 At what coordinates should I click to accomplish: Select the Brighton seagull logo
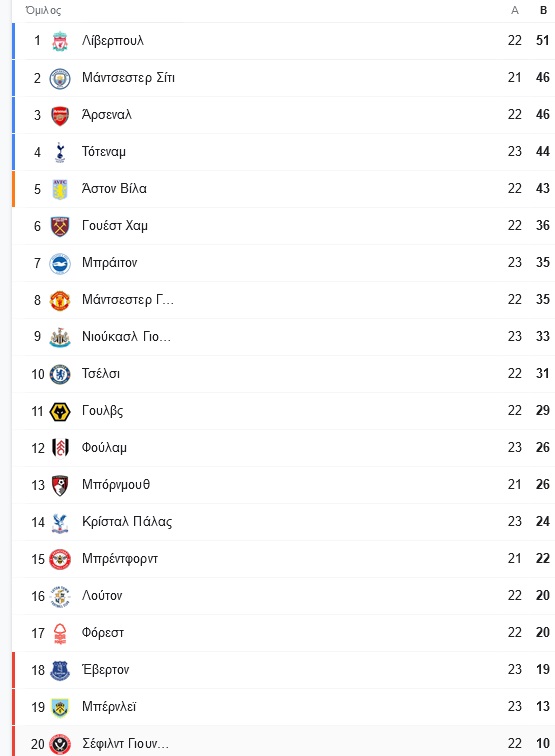click(x=60, y=263)
